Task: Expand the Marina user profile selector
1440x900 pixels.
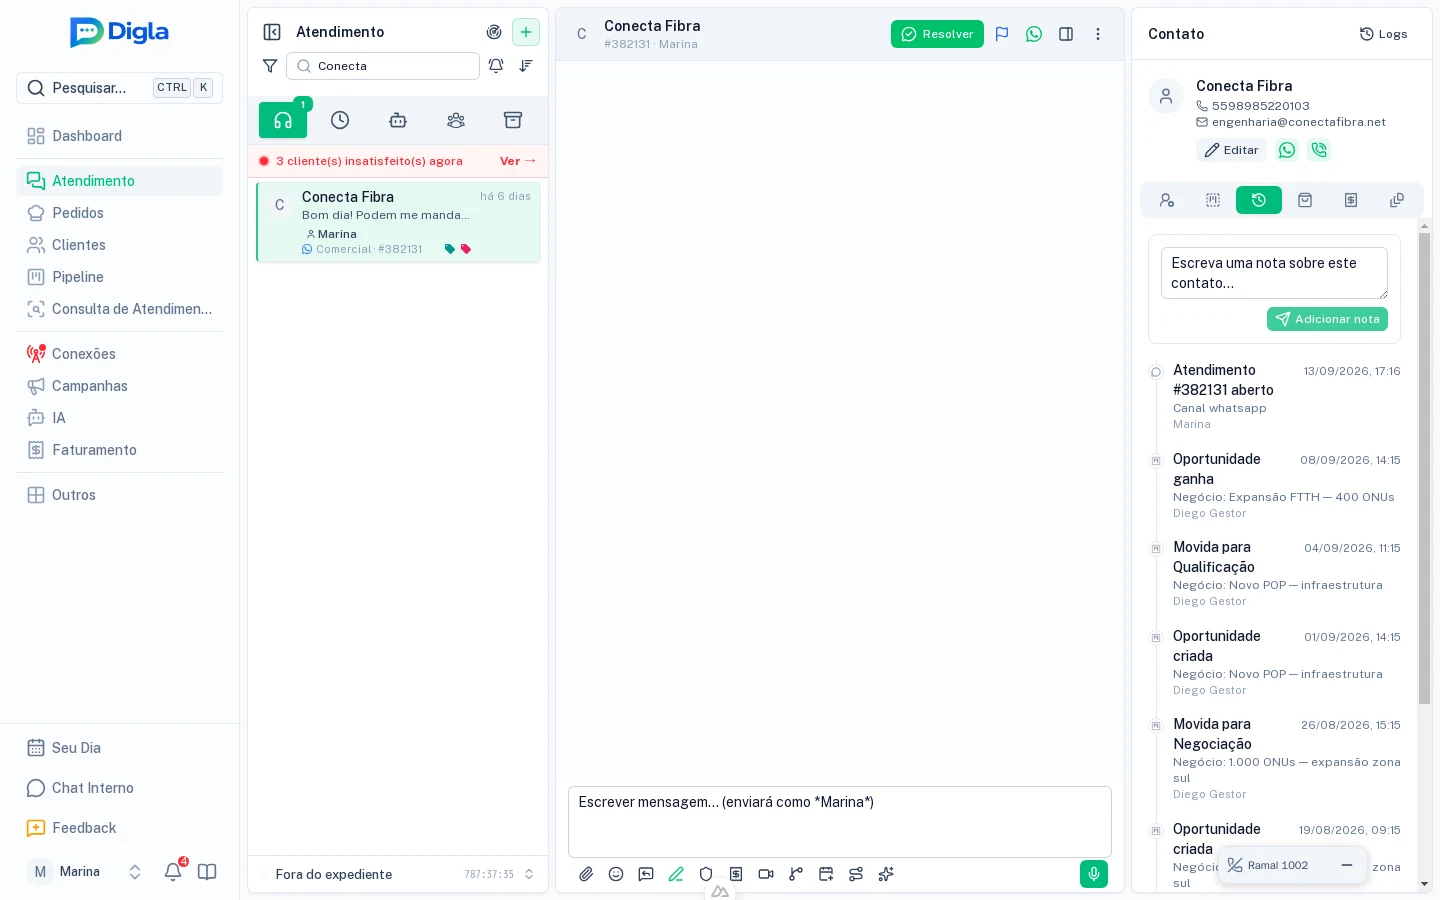Action: 135,872
